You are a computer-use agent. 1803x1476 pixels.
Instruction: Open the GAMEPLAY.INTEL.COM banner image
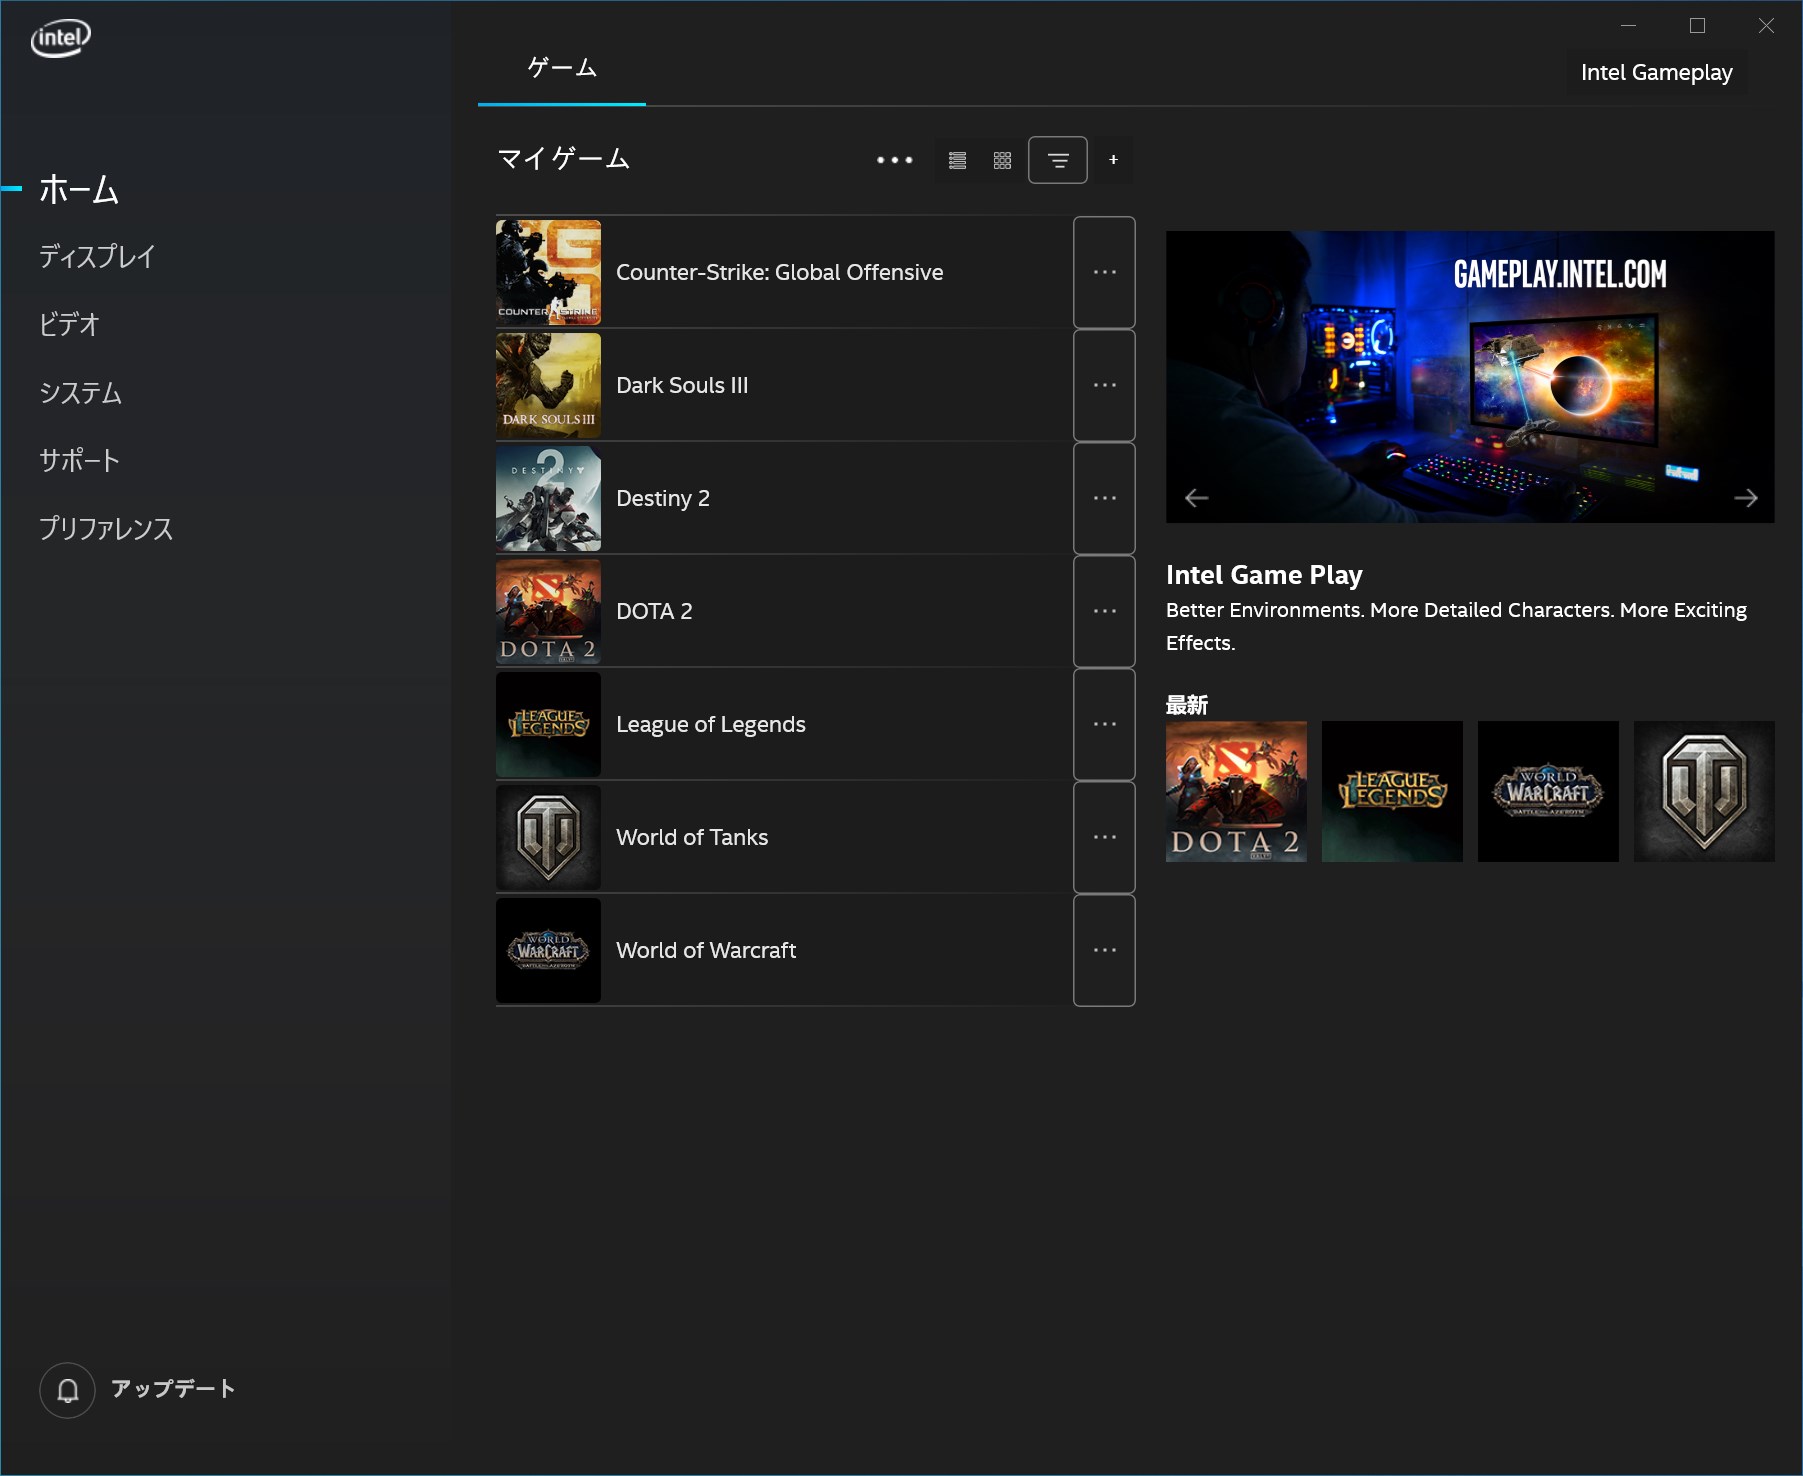[x=1470, y=377]
